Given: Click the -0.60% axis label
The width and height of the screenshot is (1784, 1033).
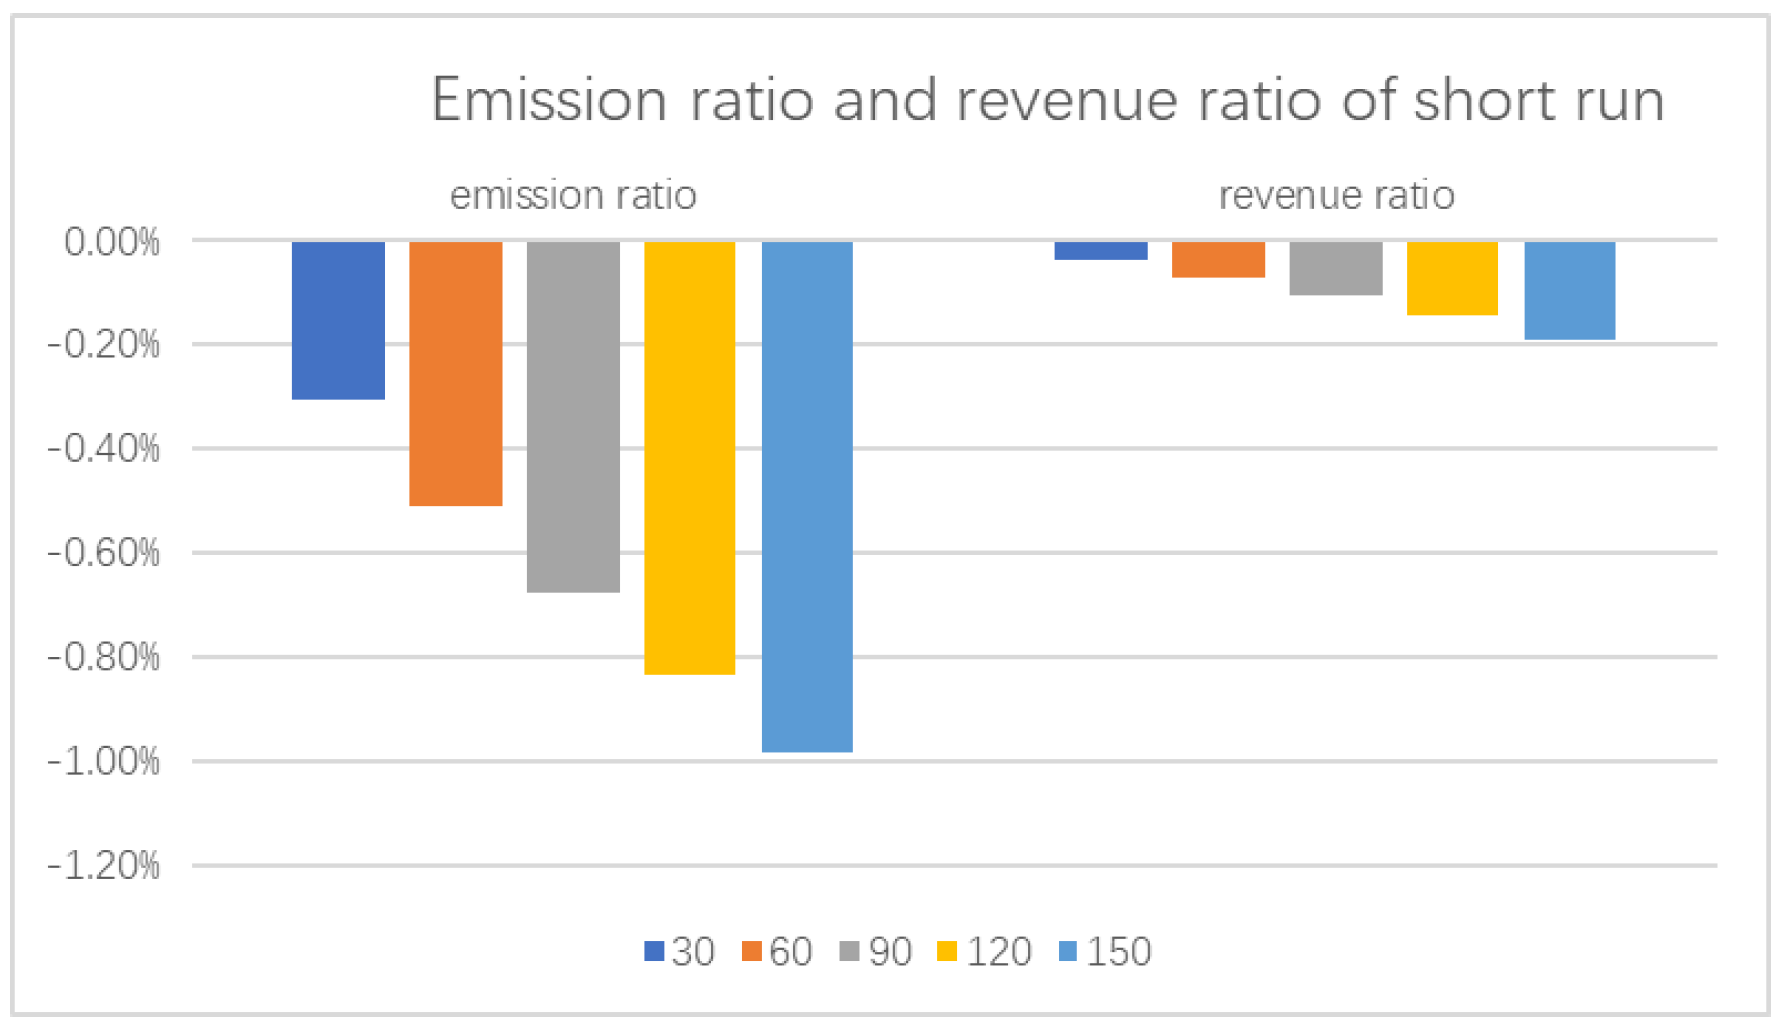Looking at the screenshot, I should point(104,553).
